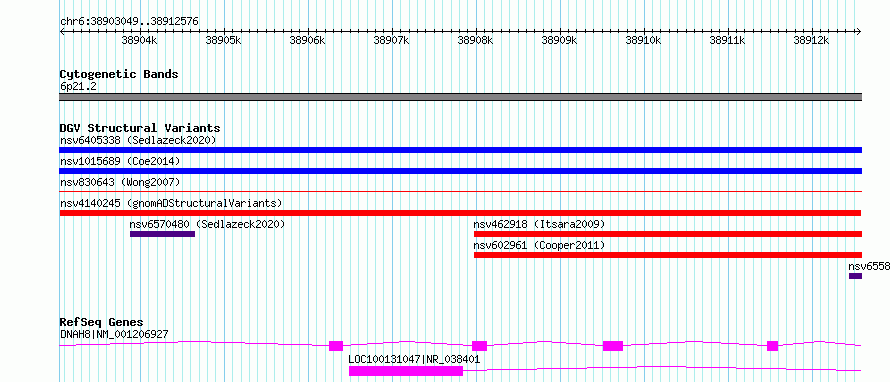Click the 6p21.2 band label
This screenshot has height=382, width=890.
(x=78, y=86)
